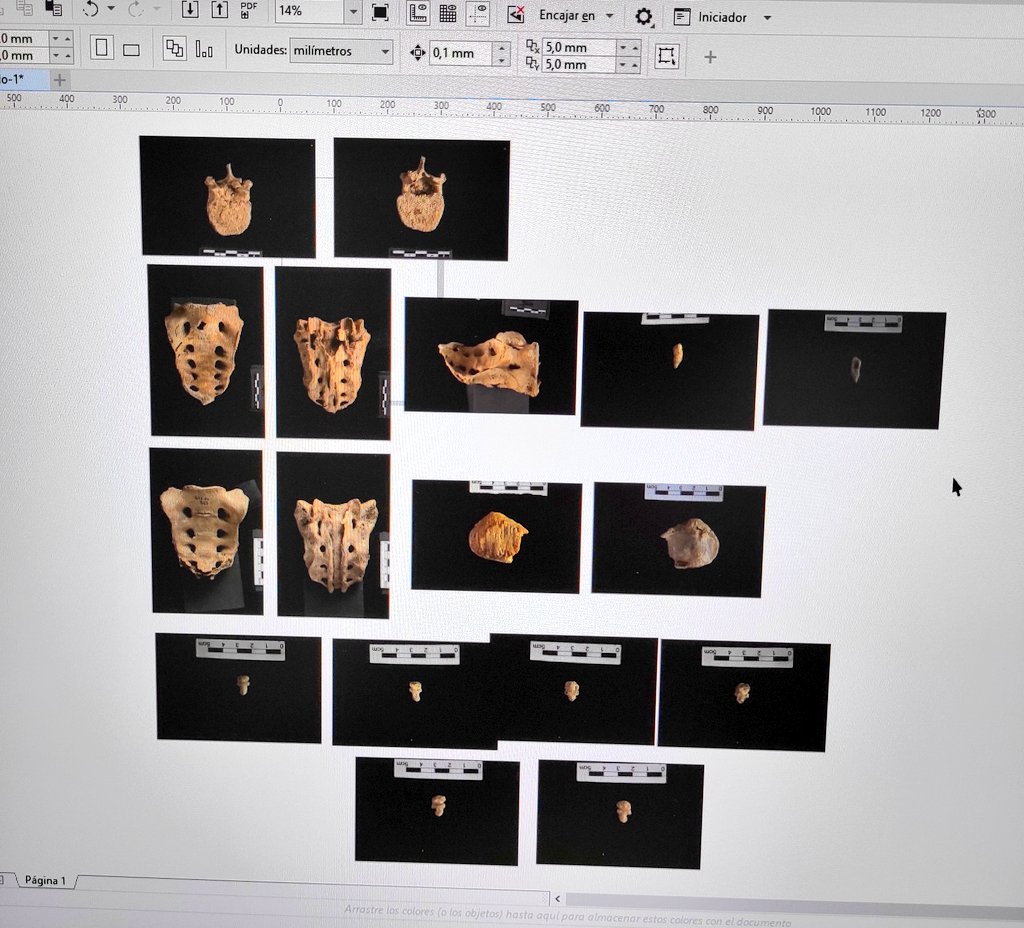The width and height of the screenshot is (1024, 928).
Task: Toggle the document grid icon
Action: click(446, 15)
